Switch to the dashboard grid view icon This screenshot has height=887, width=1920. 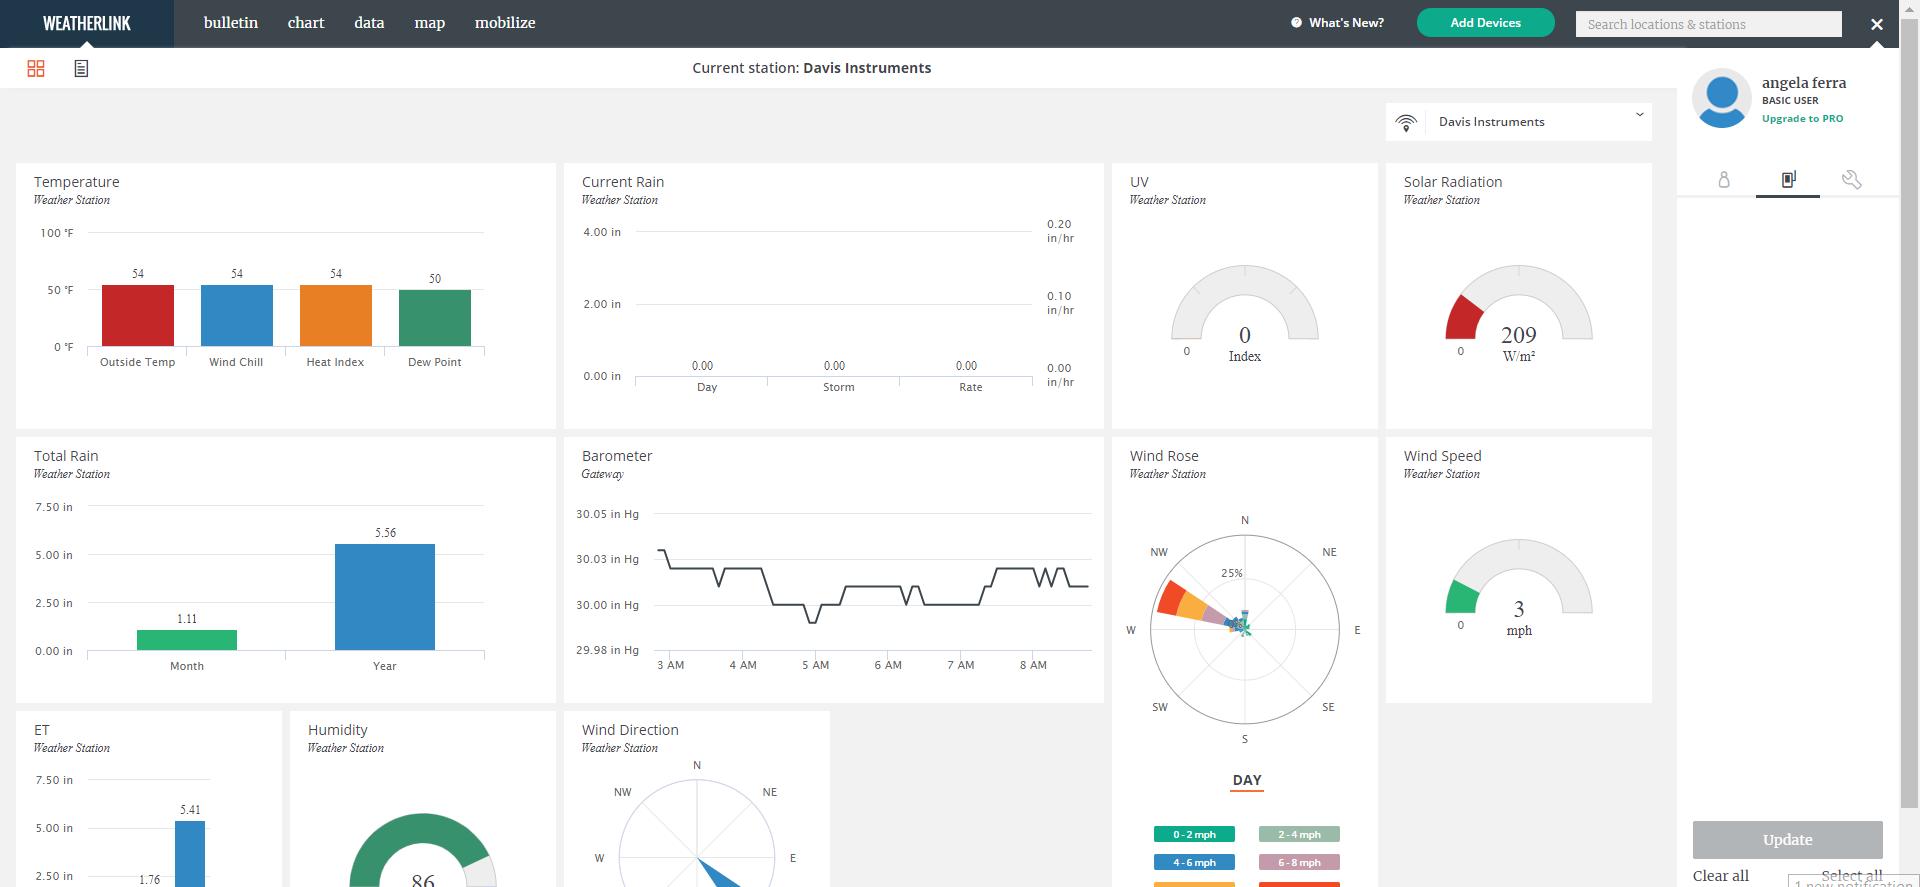(36, 68)
